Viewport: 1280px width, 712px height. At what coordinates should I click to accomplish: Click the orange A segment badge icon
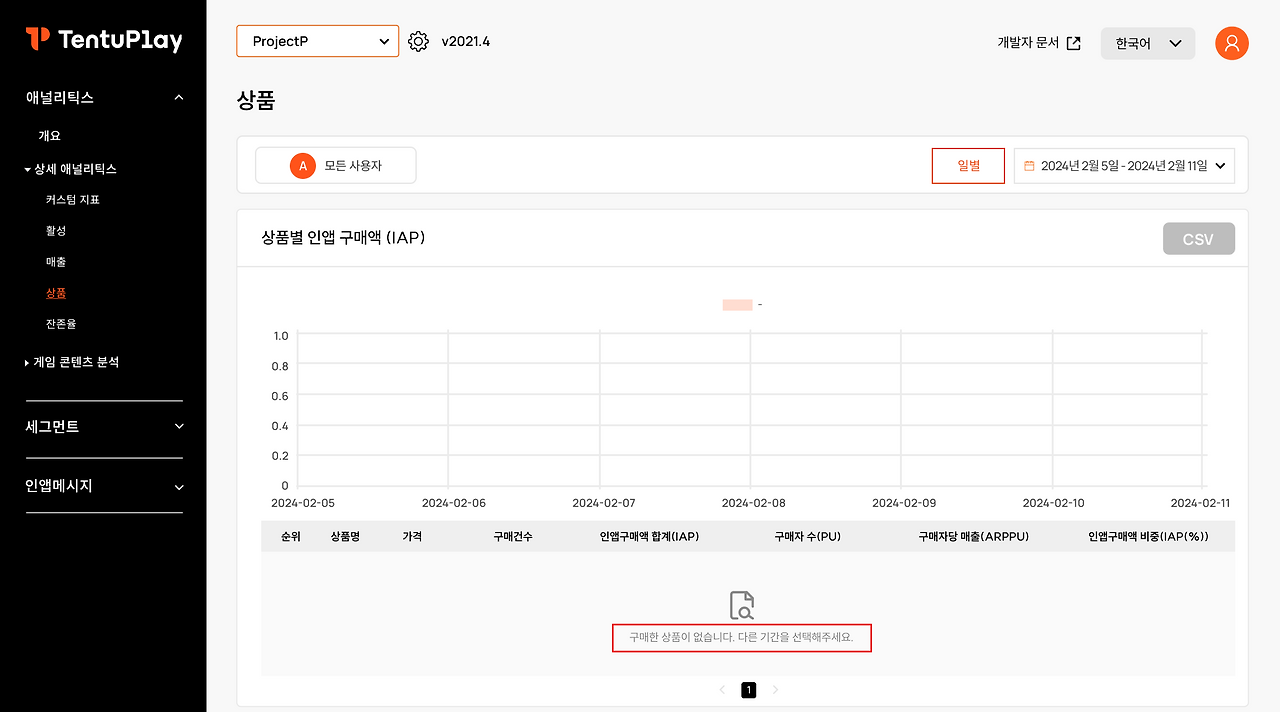pyautogui.click(x=302, y=165)
